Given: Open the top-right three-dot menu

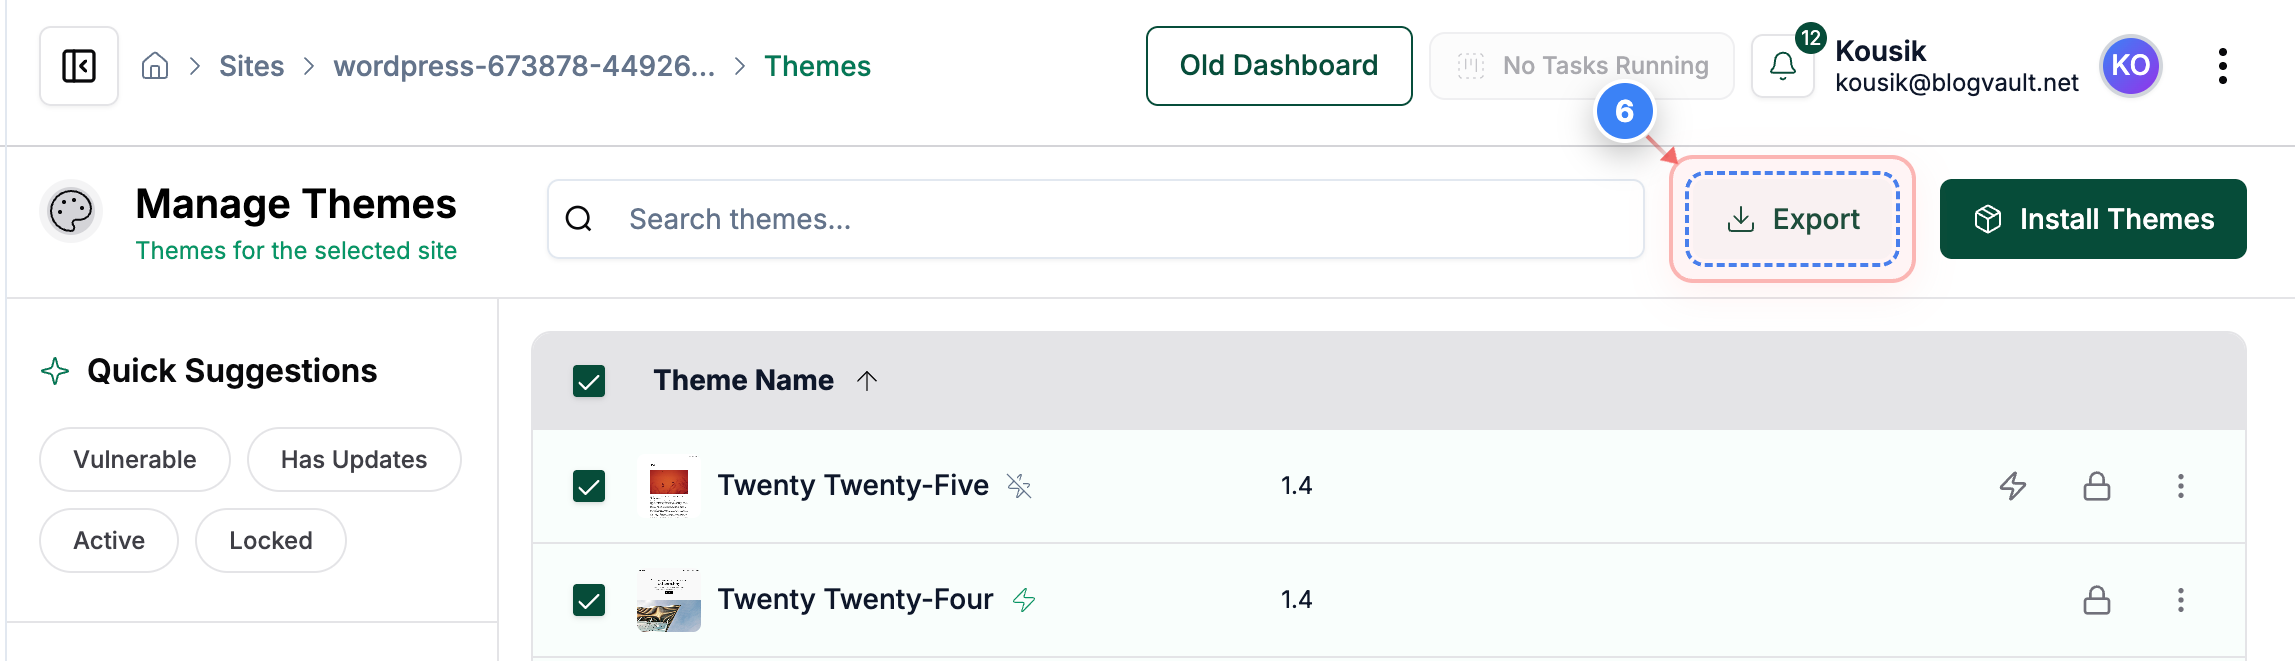Looking at the screenshot, I should 2222,66.
